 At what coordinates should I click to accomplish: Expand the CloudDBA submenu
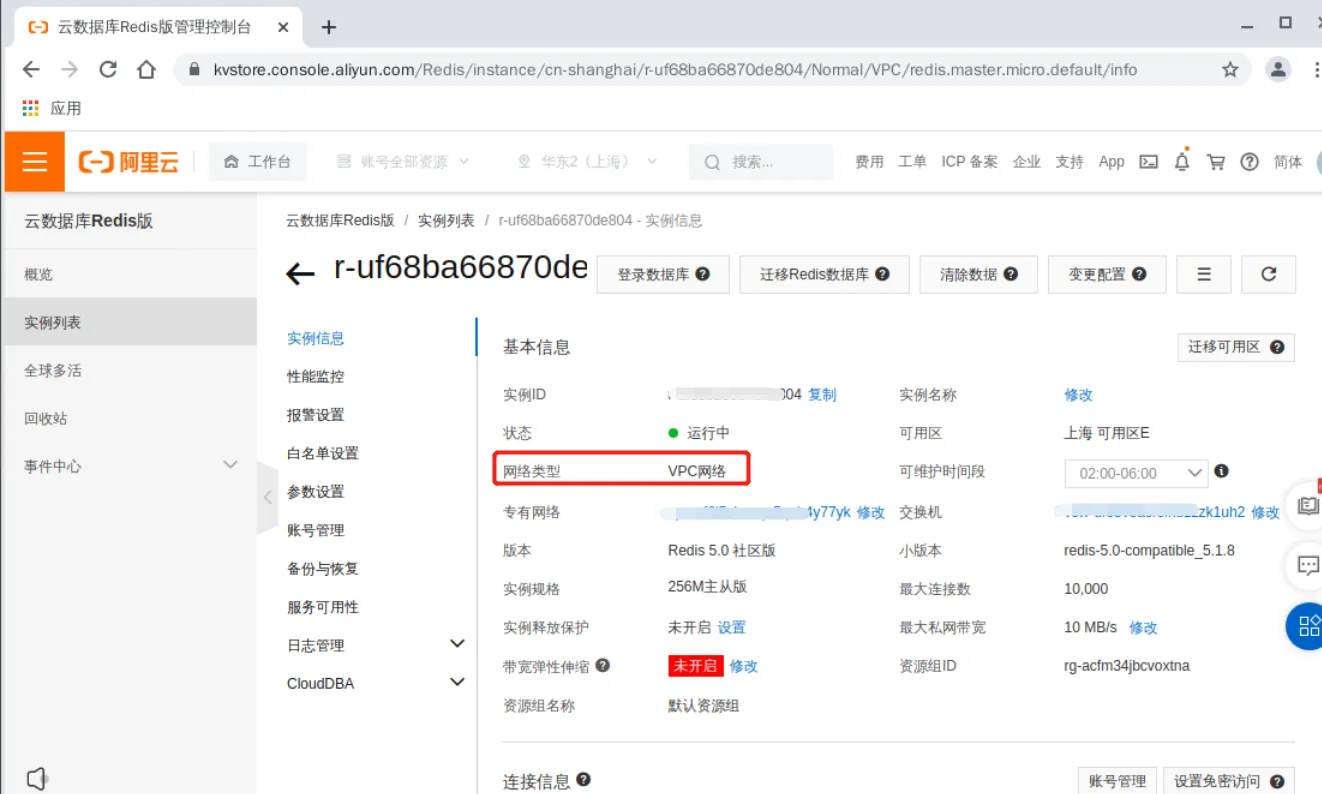click(375, 683)
